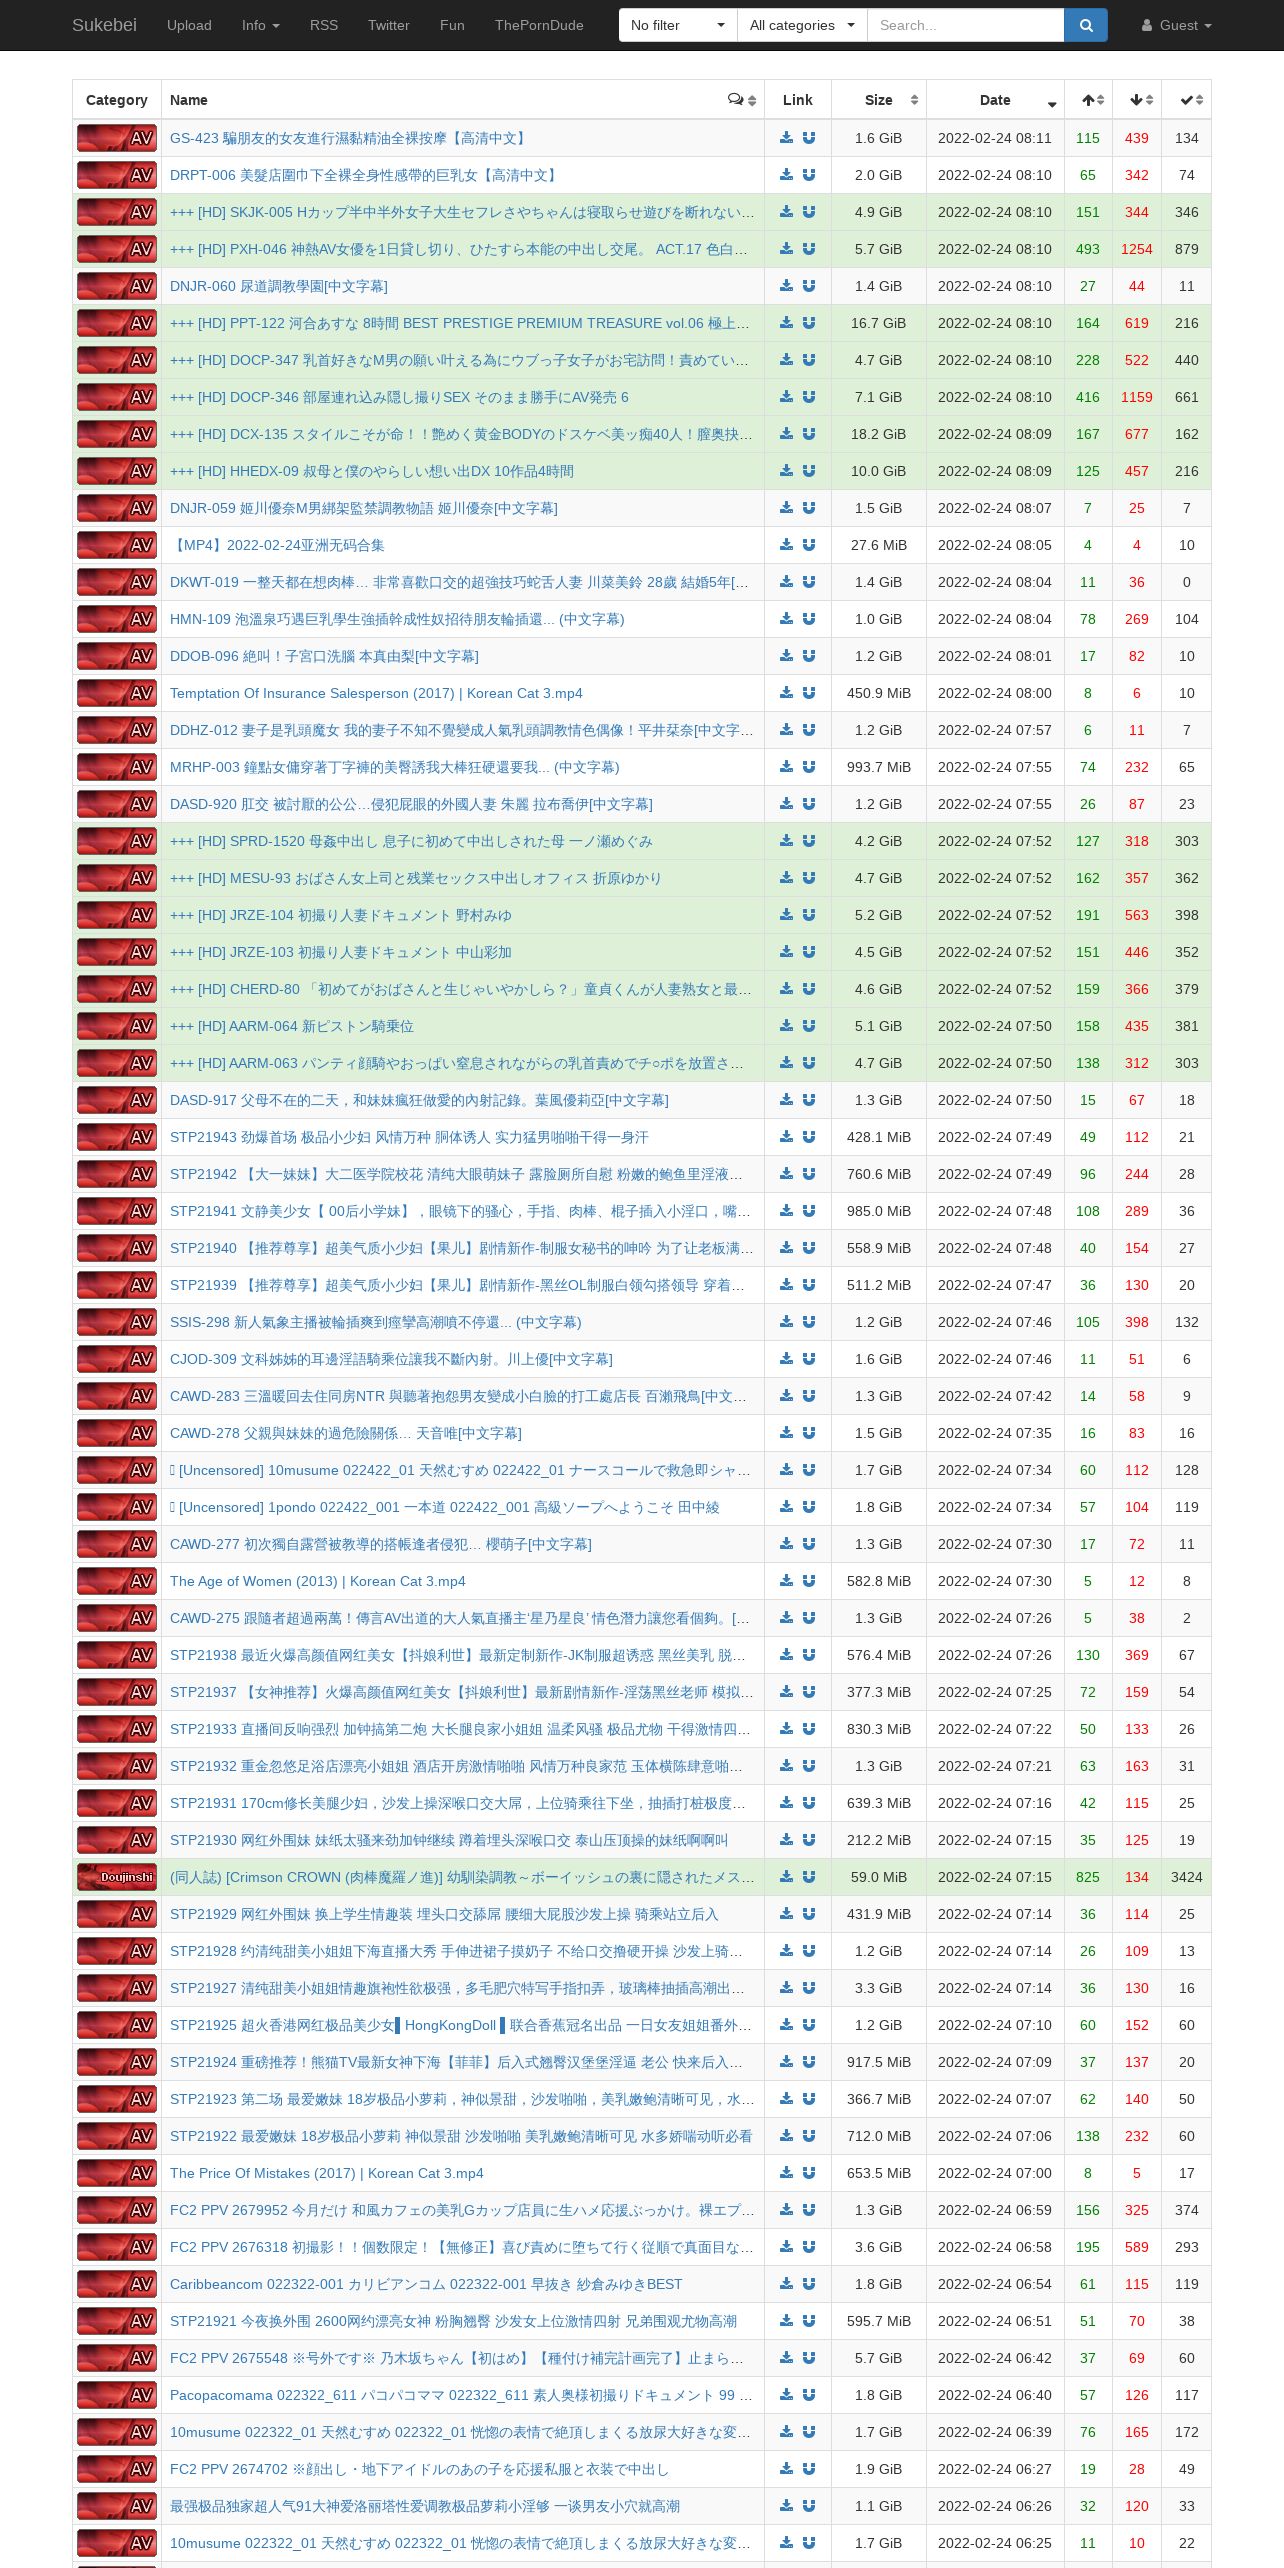Open the No filter dropdown
Image resolution: width=1284 pixels, height=2568 pixels.
677,25
